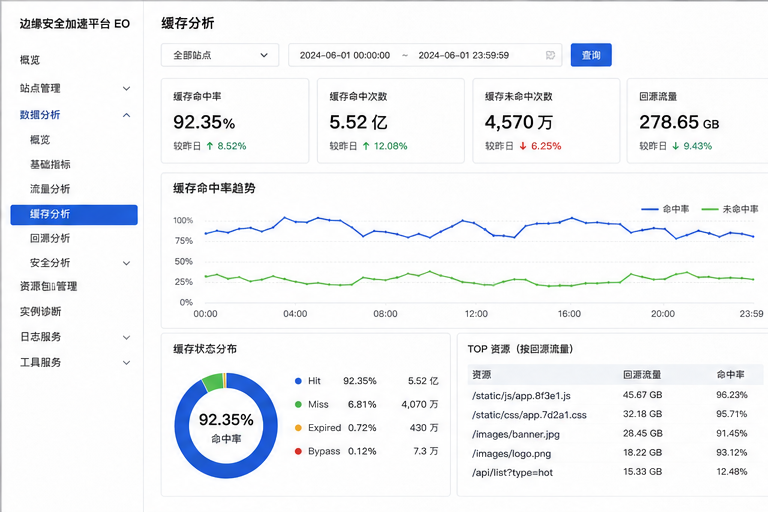
Task: Open 日志服务 in sidebar
Action: point(40,337)
